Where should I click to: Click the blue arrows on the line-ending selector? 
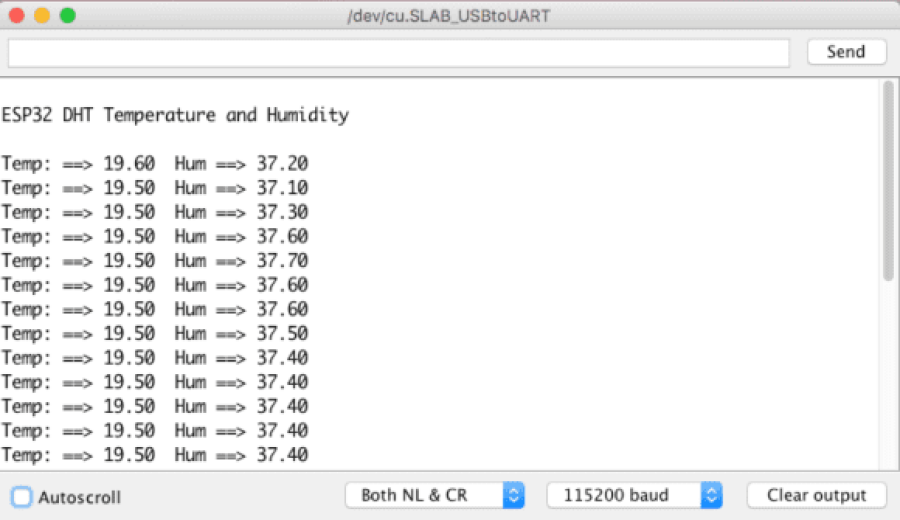pyautogui.click(x=513, y=495)
